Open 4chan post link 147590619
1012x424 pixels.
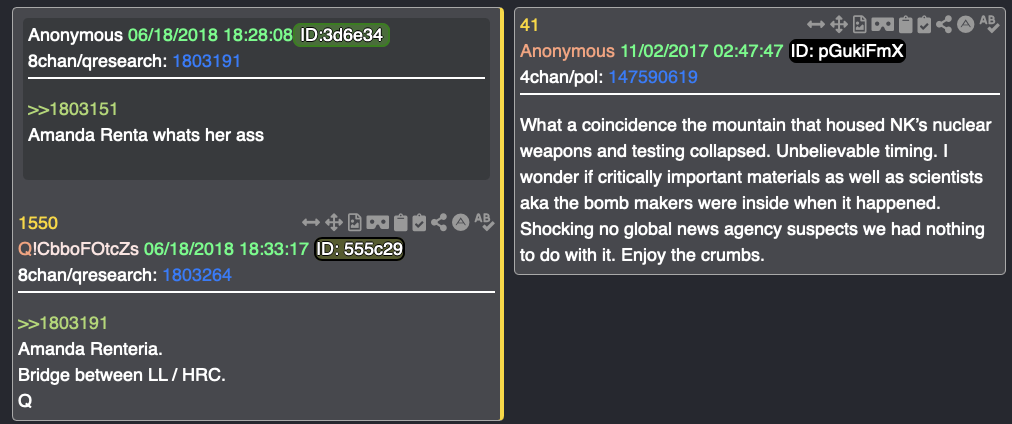point(653,77)
